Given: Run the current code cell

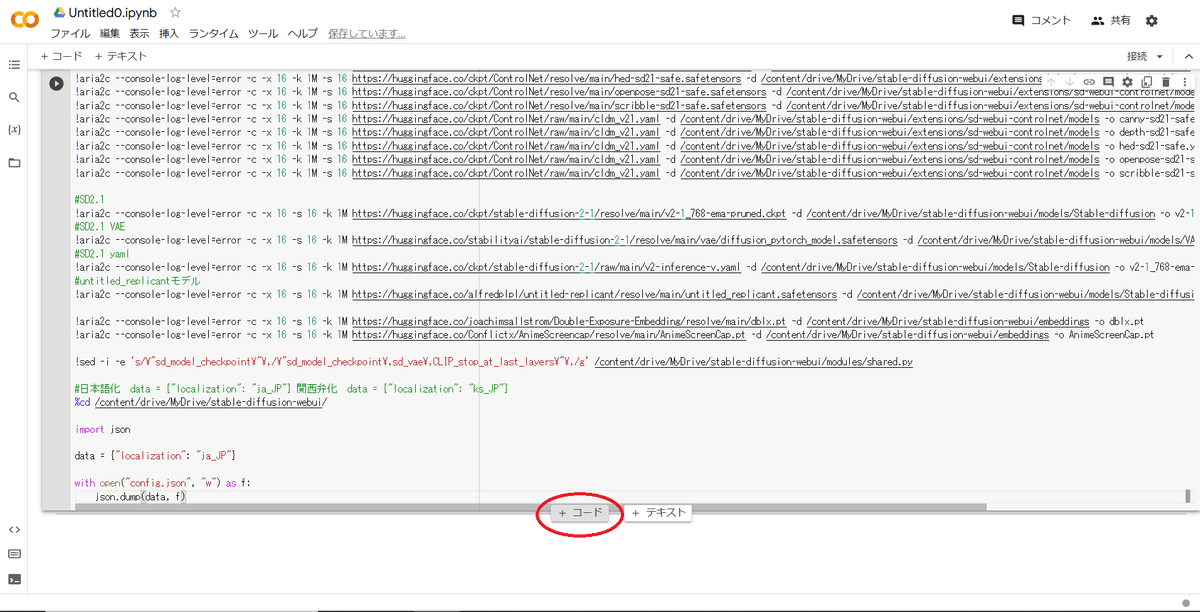Looking at the screenshot, I should click(x=57, y=83).
